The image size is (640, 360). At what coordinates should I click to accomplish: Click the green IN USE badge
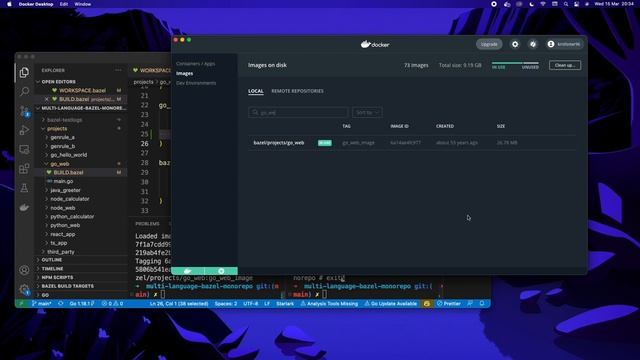(x=325, y=143)
